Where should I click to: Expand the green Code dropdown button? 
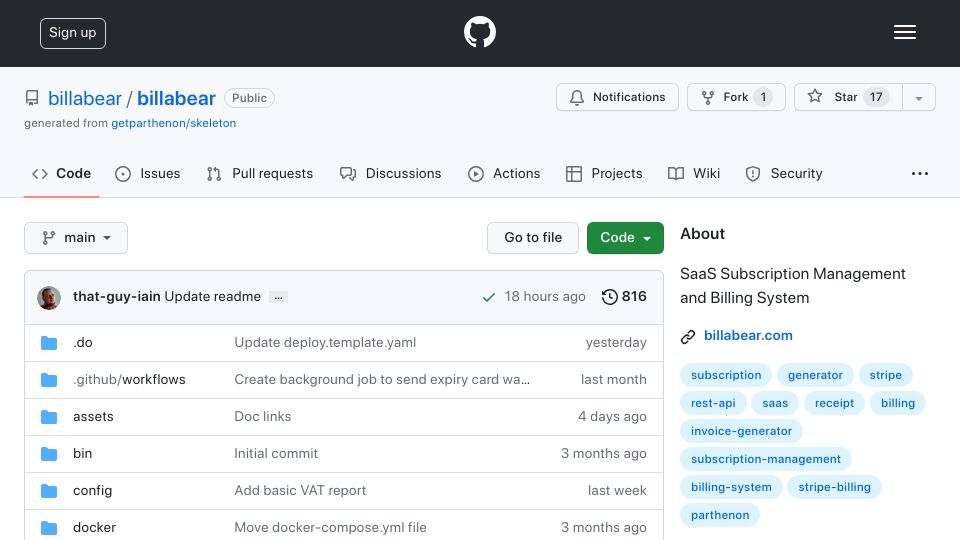pyautogui.click(x=625, y=238)
